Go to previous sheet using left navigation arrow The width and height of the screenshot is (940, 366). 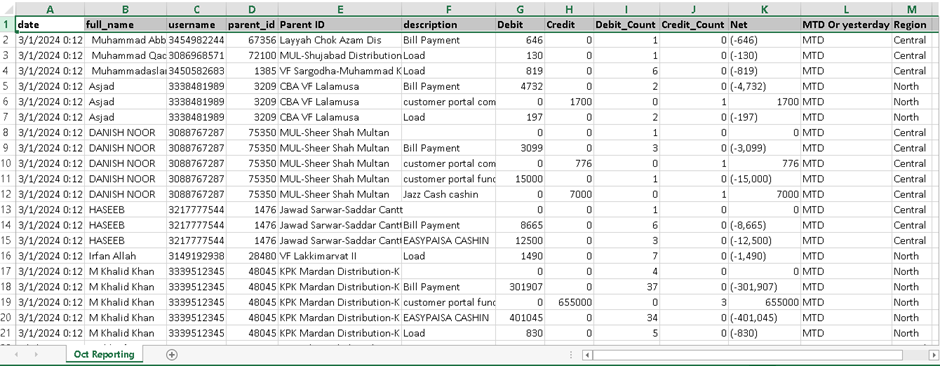[17, 355]
